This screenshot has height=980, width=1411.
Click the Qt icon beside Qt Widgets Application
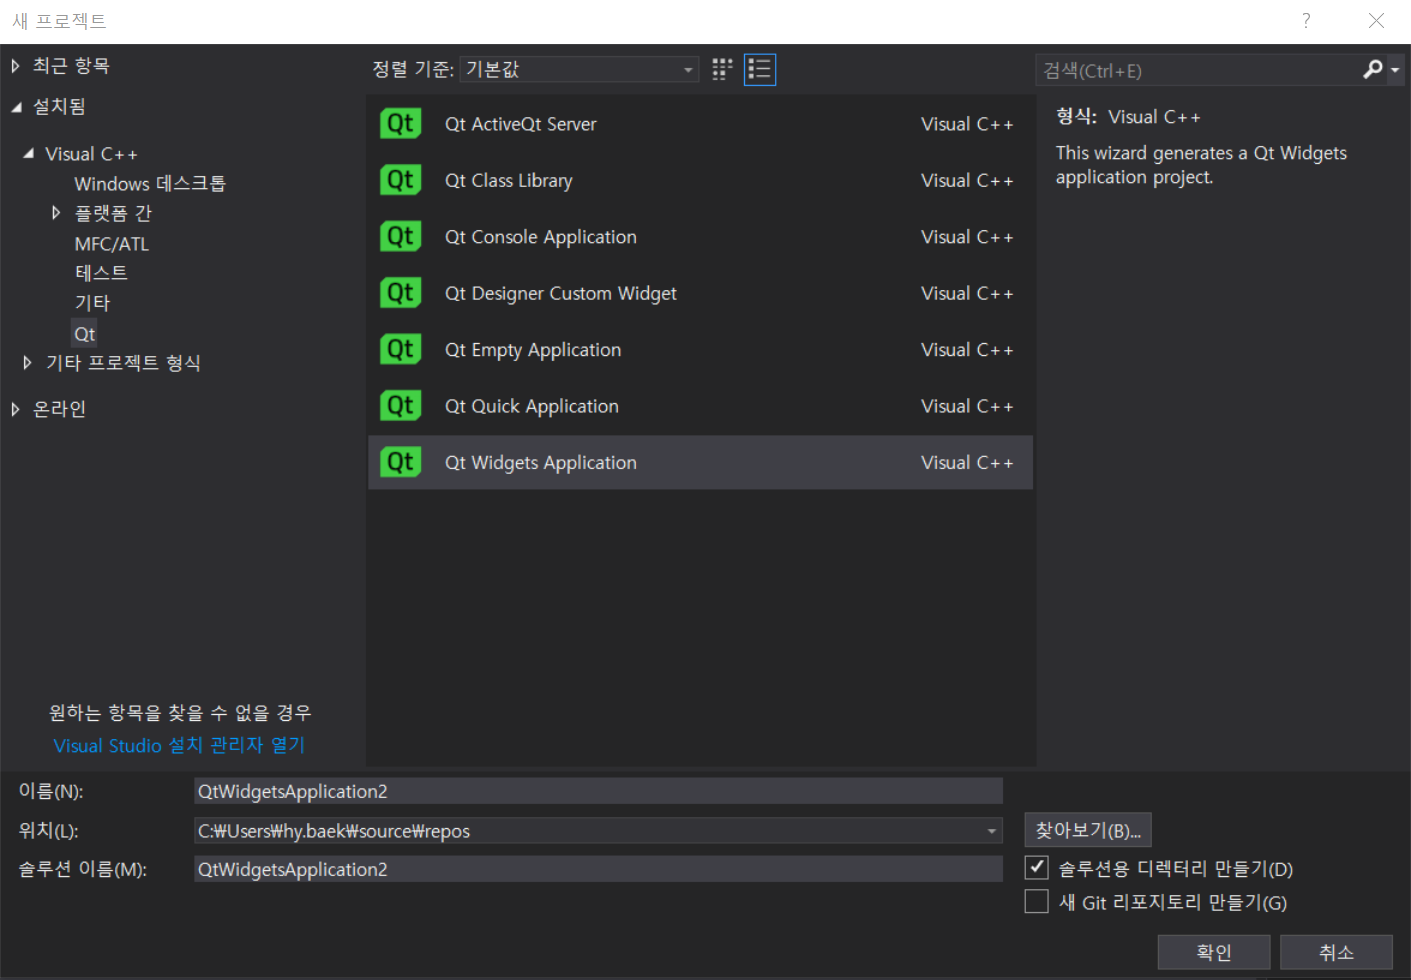tap(400, 462)
